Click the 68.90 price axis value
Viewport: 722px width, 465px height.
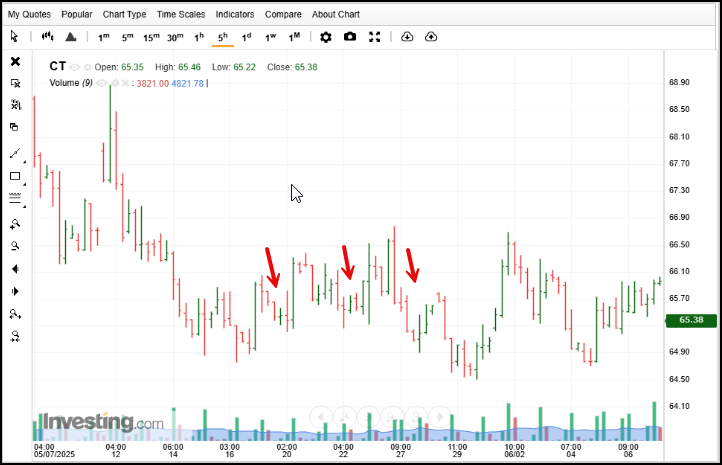(x=679, y=82)
